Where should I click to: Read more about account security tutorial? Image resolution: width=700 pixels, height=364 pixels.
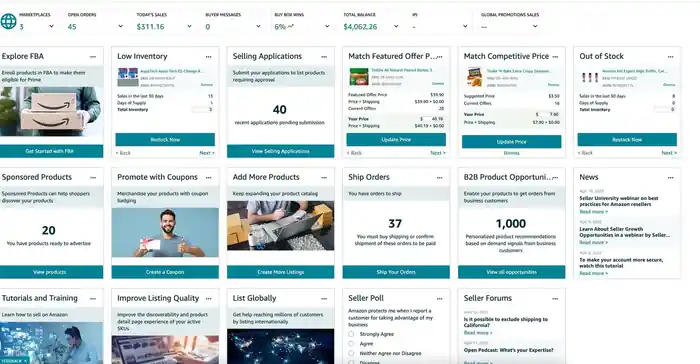pos(594,273)
